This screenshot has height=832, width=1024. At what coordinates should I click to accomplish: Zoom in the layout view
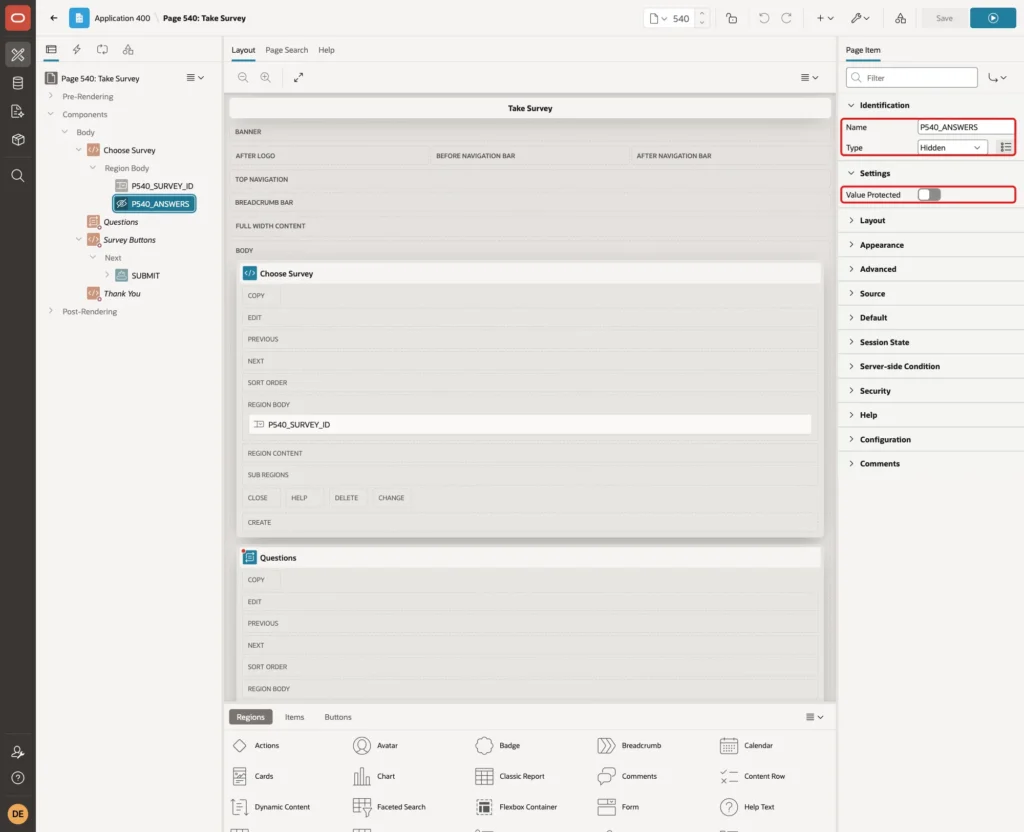click(x=265, y=77)
